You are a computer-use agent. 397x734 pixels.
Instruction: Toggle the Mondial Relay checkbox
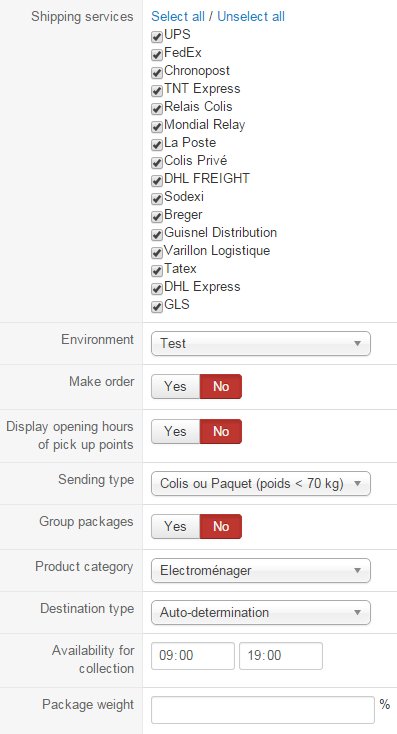157,126
